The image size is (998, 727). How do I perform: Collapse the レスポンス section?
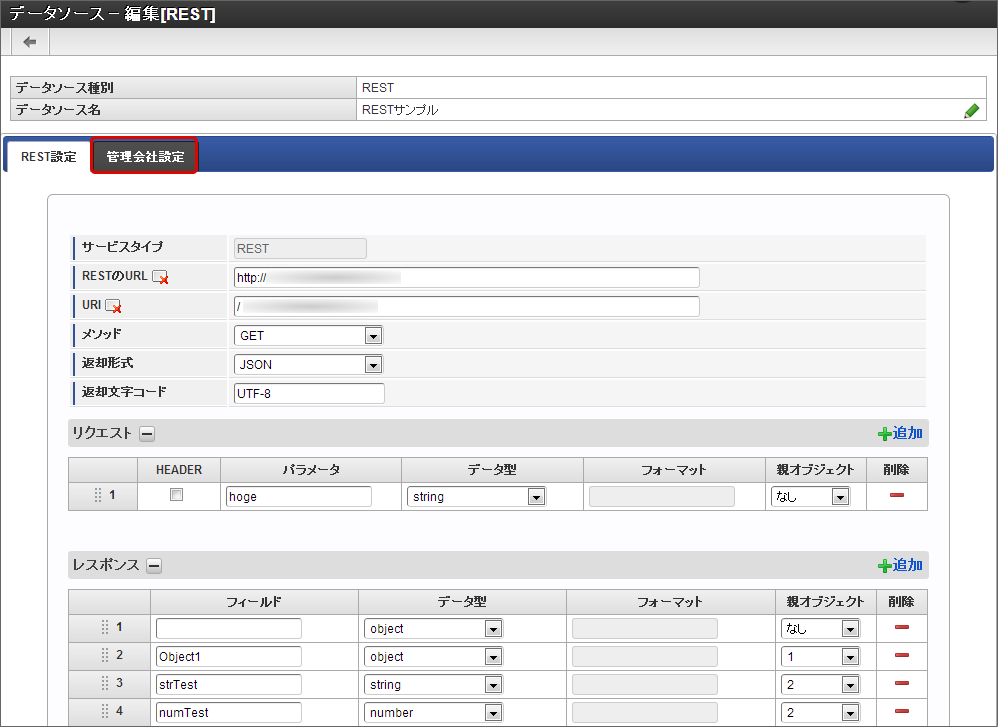click(154, 566)
